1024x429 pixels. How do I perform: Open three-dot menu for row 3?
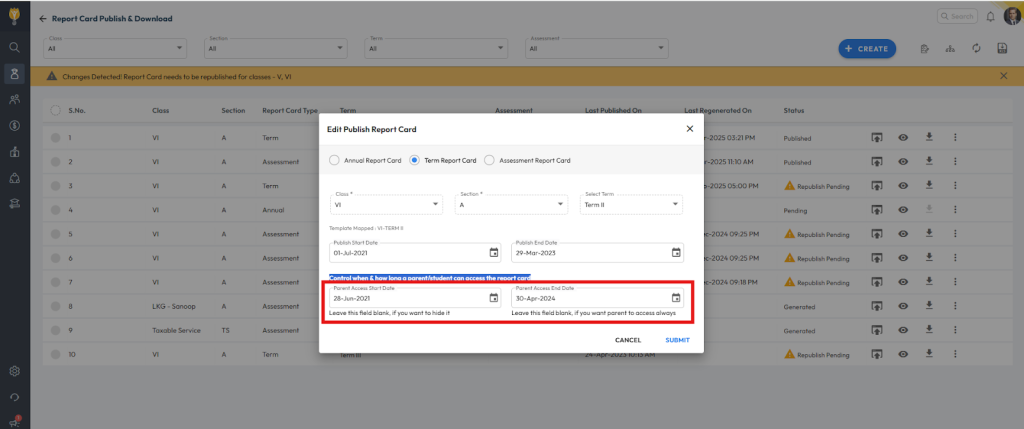pyautogui.click(x=954, y=186)
